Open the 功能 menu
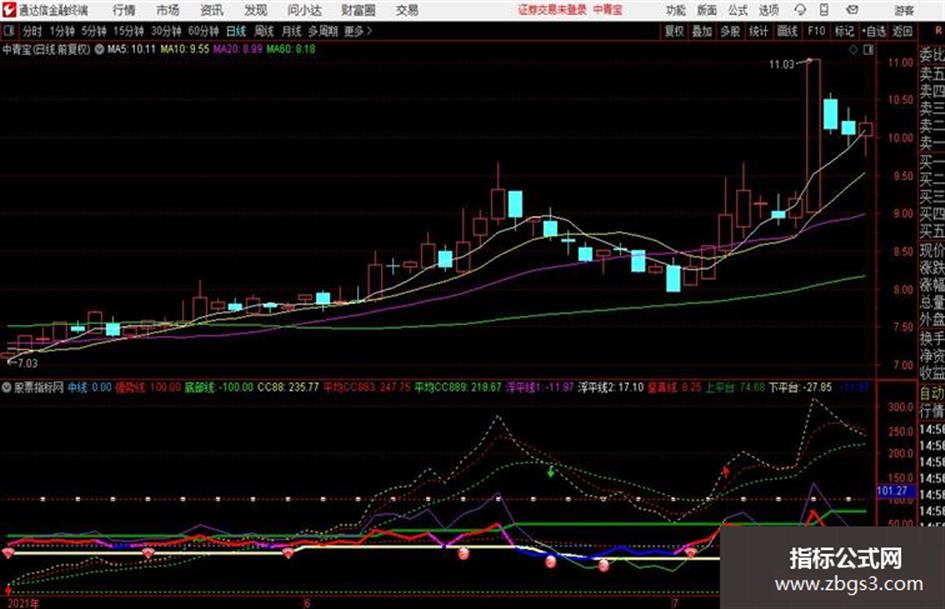945x609 pixels. click(676, 10)
